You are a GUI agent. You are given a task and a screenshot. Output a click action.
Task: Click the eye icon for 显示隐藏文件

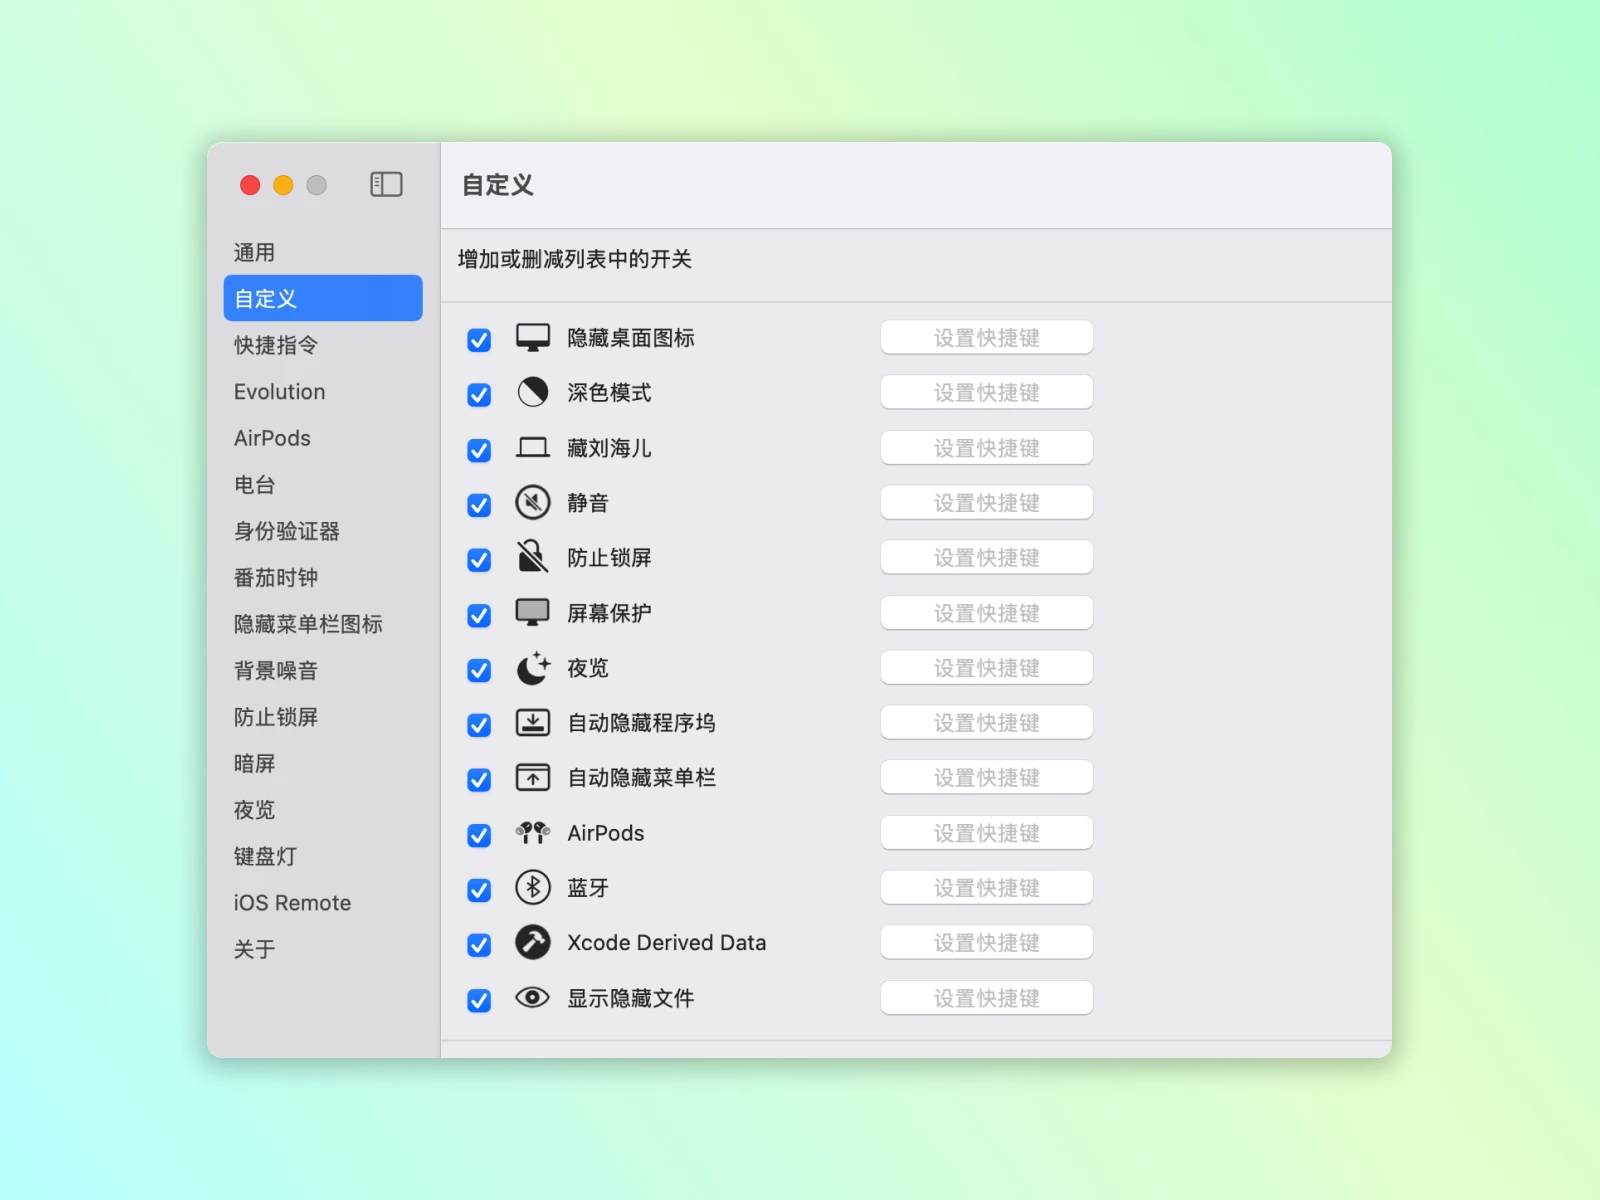[x=533, y=997]
